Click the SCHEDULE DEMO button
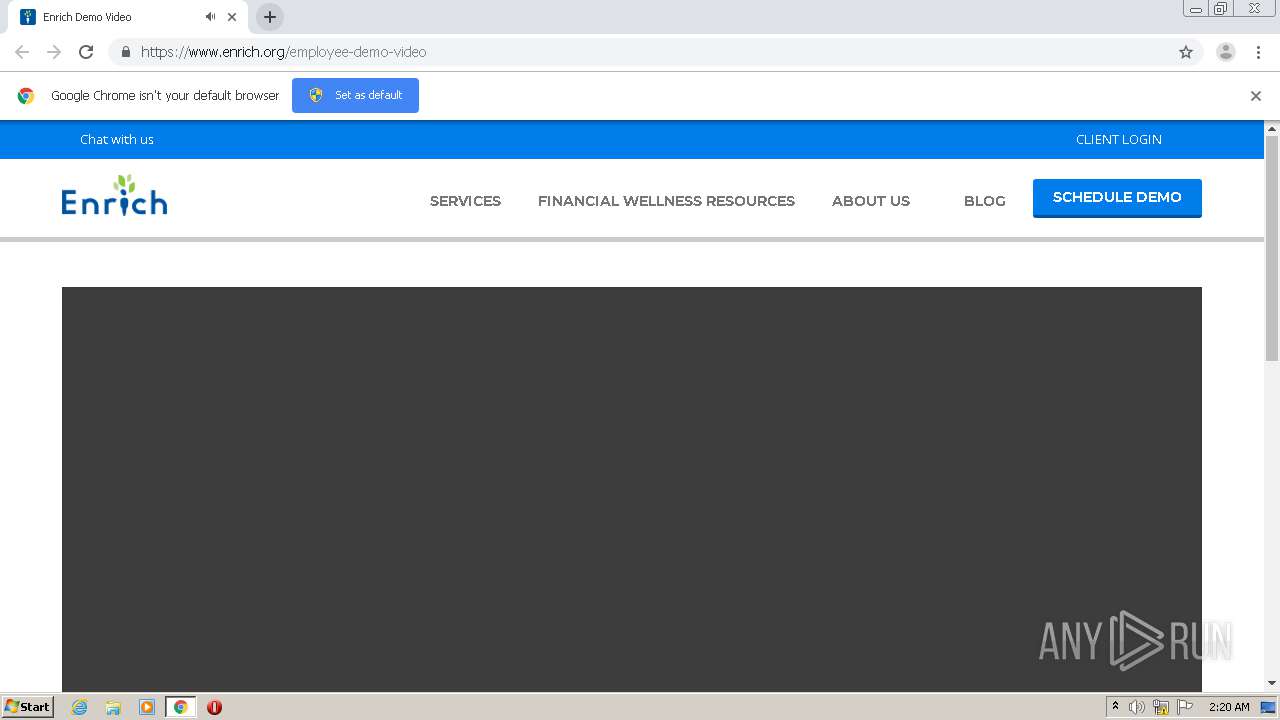This screenshot has width=1280, height=720. 1117,198
